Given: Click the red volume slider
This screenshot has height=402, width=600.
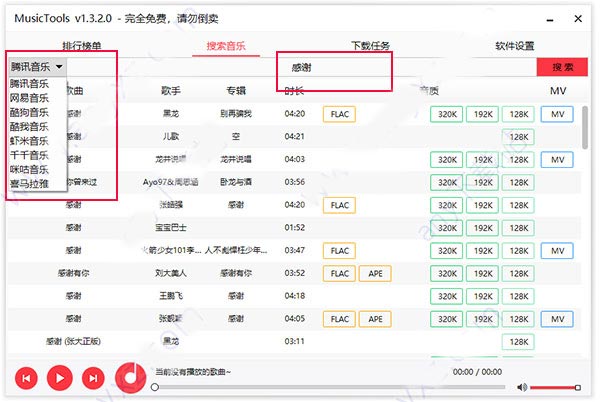Looking at the screenshot, I should [x=555, y=387].
